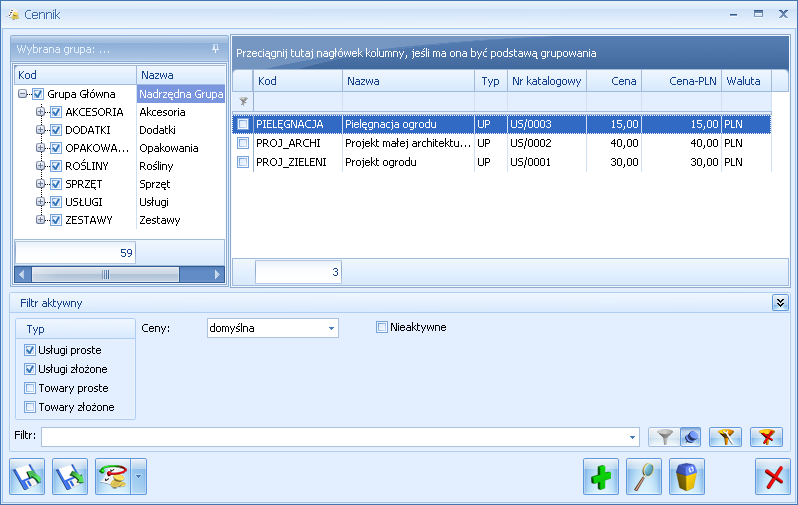Image resolution: width=798 pixels, height=505 pixels.
Task: Sort by the Cena-PLN column header
Action: (x=681, y=81)
